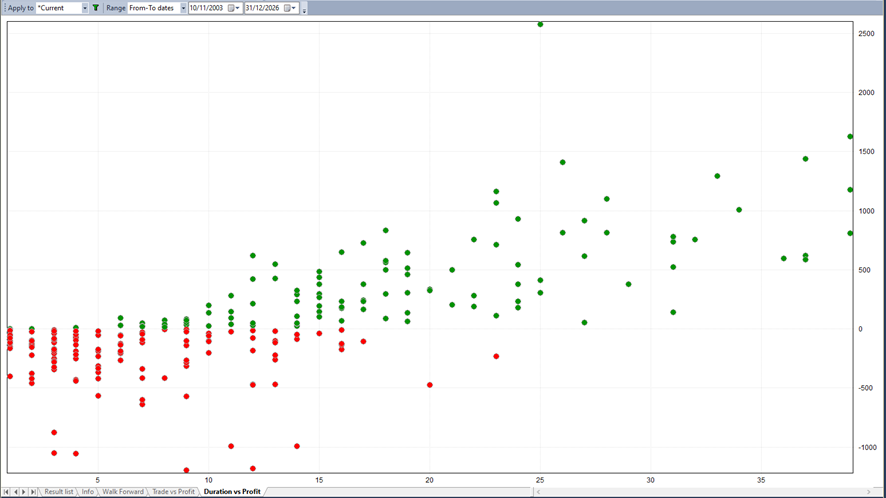Viewport: 886px width, 498px height.
Task: Go to next tab using arrow
Action: point(24,492)
